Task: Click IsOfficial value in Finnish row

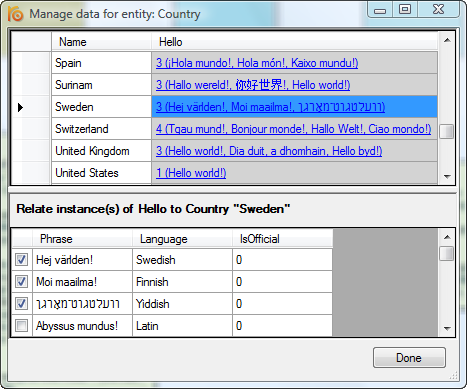Action: click(282, 282)
